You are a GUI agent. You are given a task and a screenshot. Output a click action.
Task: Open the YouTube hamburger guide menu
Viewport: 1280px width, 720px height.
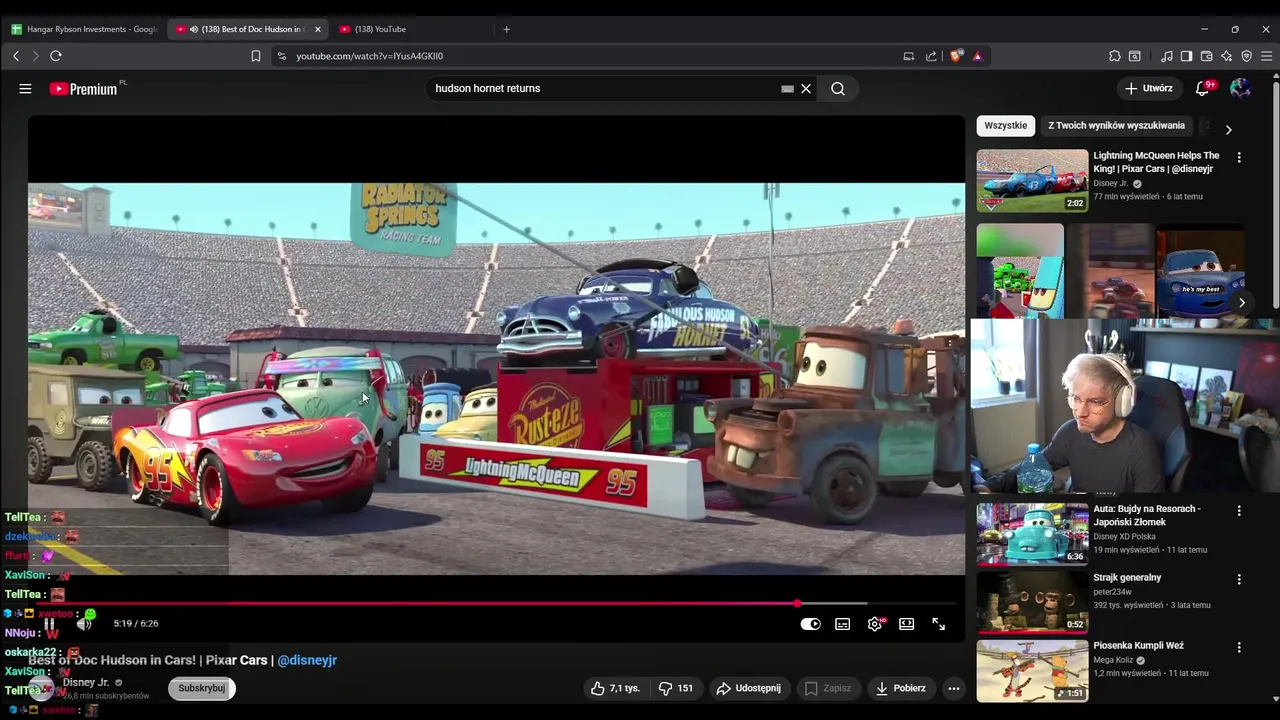point(25,89)
